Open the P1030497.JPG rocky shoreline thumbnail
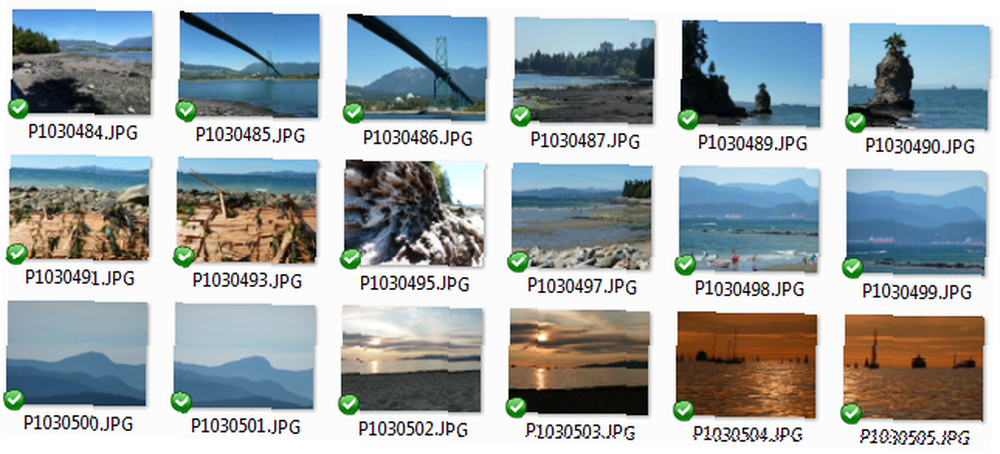The height and width of the screenshot is (454, 1000). (581, 216)
